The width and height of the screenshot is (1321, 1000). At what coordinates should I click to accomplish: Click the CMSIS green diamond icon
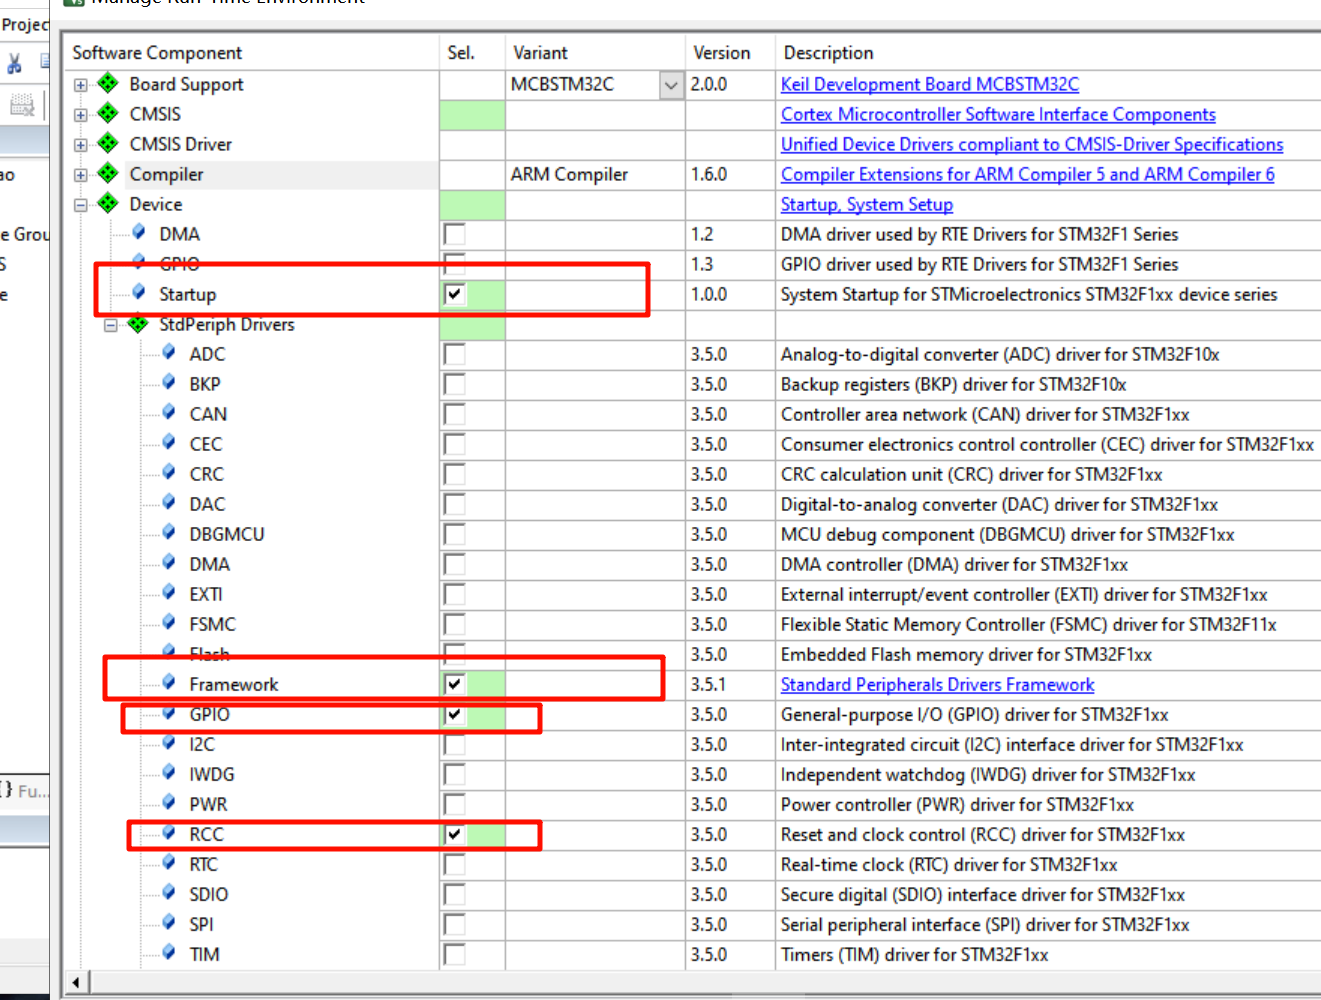coord(108,114)
